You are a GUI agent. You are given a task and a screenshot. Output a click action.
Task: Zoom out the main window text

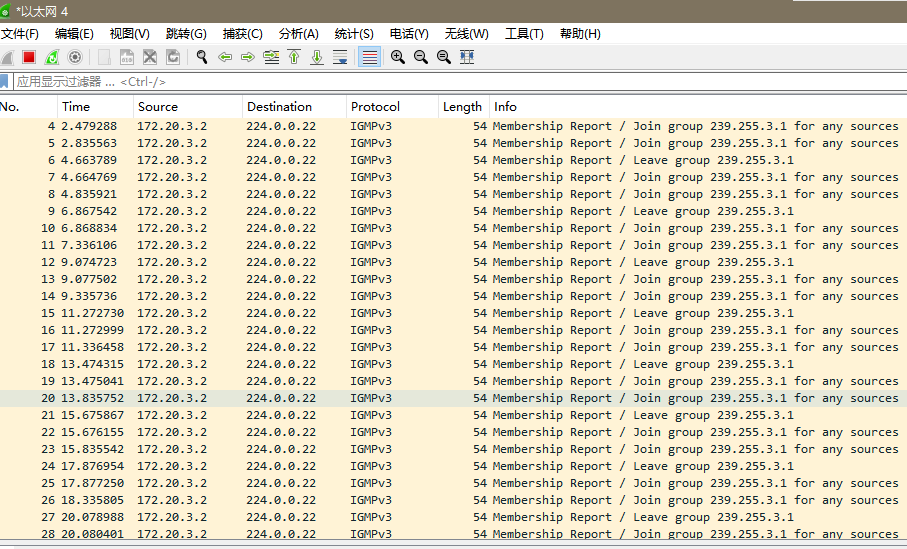pyautogui.click(x=421, y=57)
